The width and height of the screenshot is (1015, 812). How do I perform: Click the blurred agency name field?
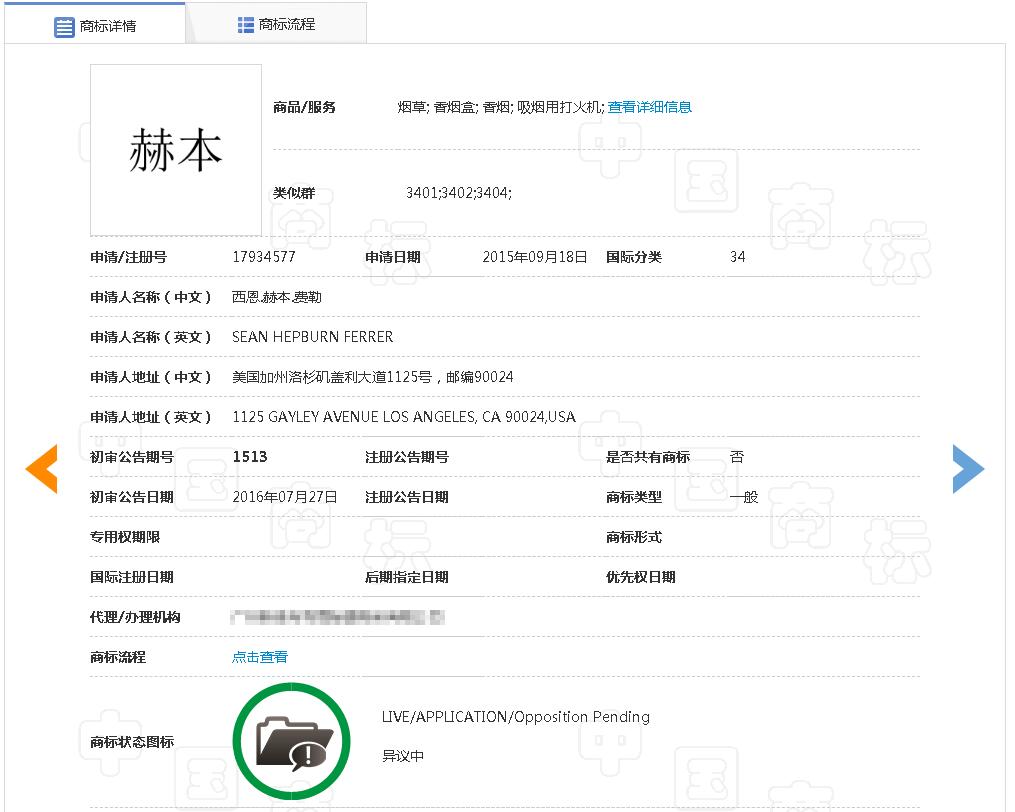point(337,617)
